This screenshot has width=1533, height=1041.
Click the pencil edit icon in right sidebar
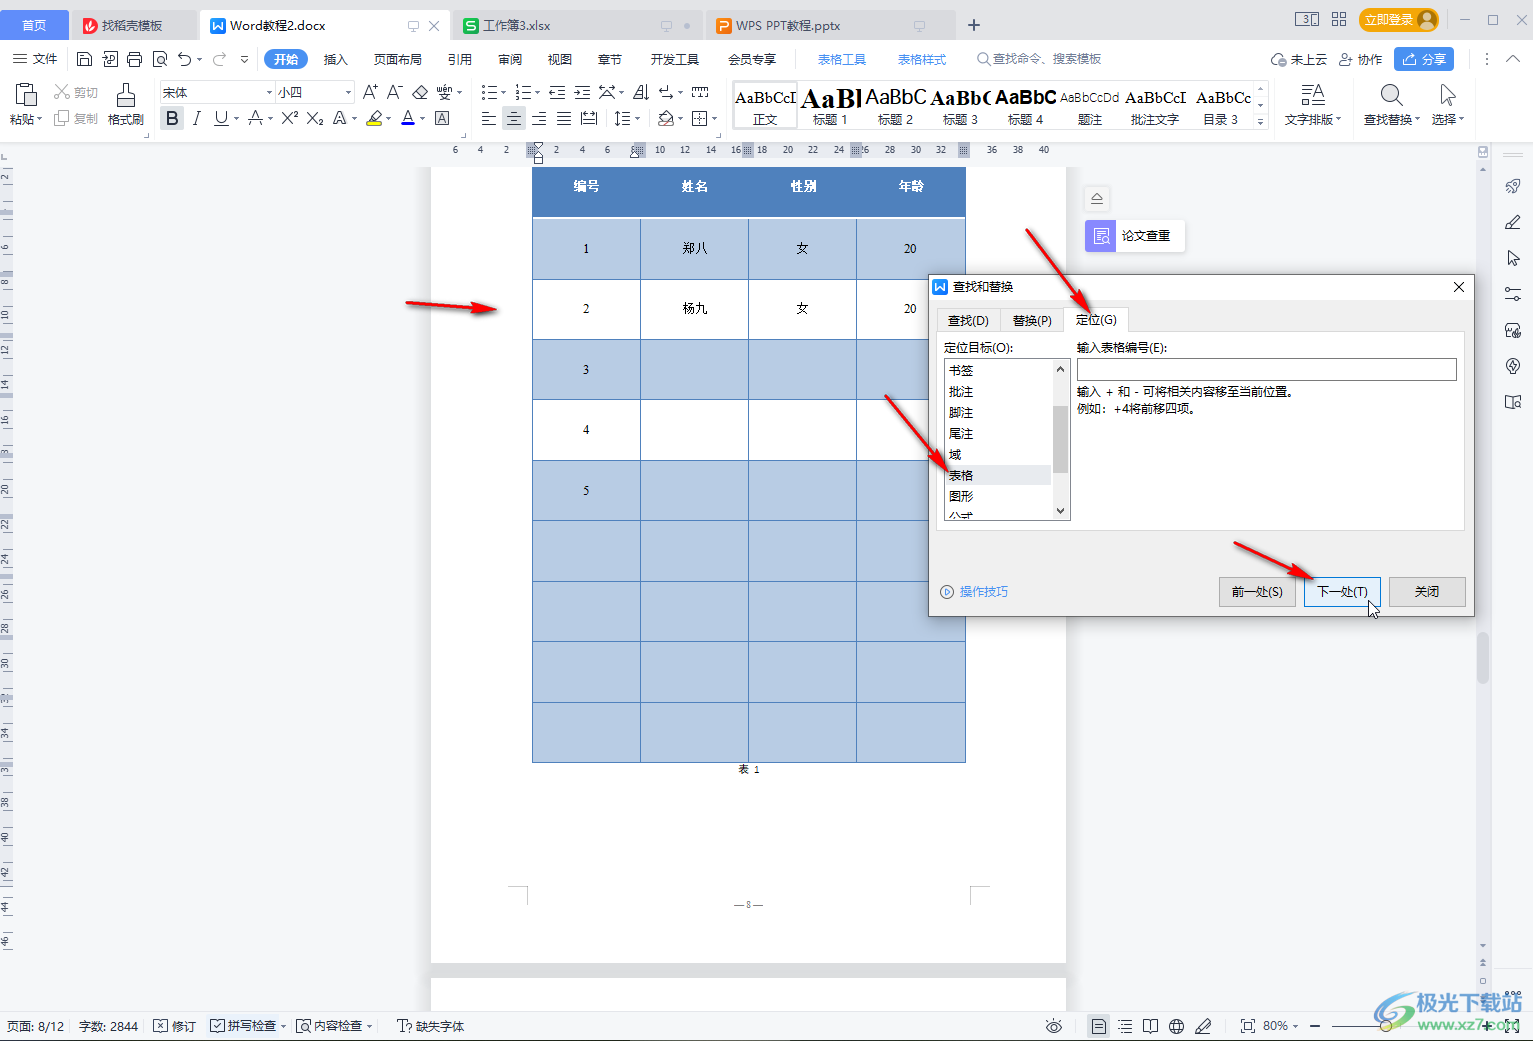click(x=1513, y=222)
